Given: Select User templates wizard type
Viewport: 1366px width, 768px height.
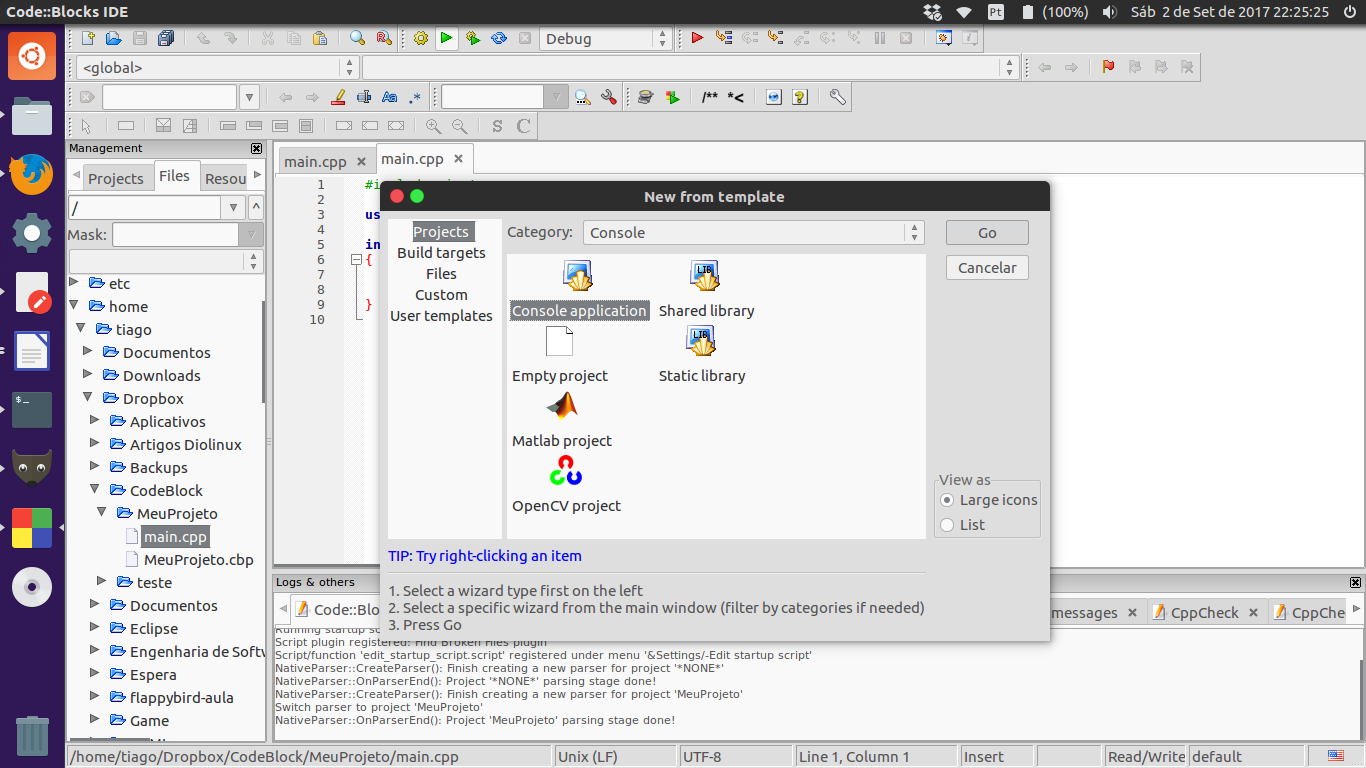Looking at the screenshot, I should pos(441,316).
